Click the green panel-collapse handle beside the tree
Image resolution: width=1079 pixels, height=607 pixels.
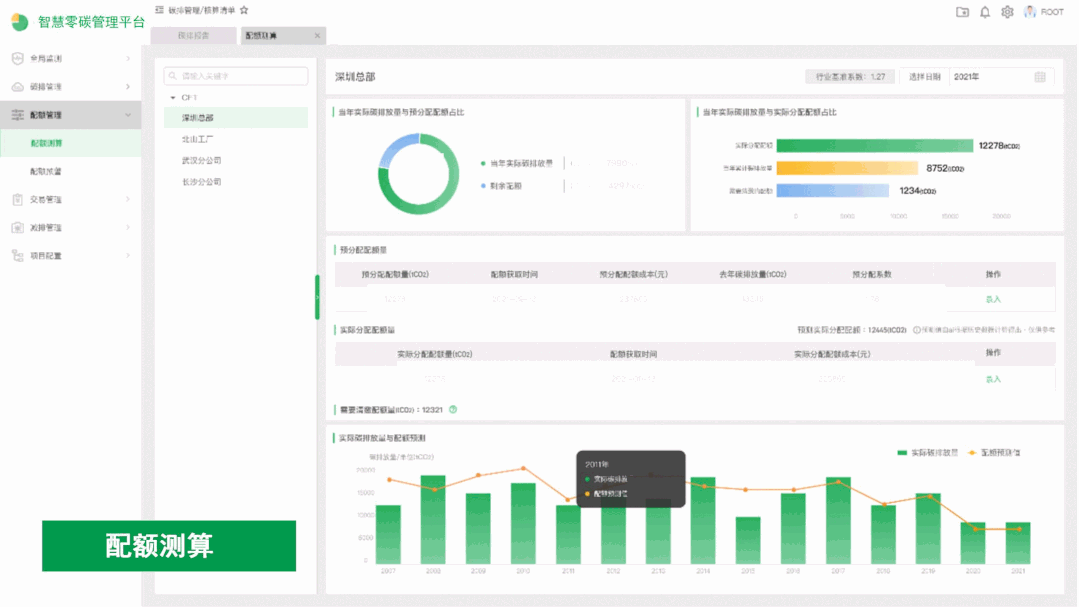(x=317, y=297)
